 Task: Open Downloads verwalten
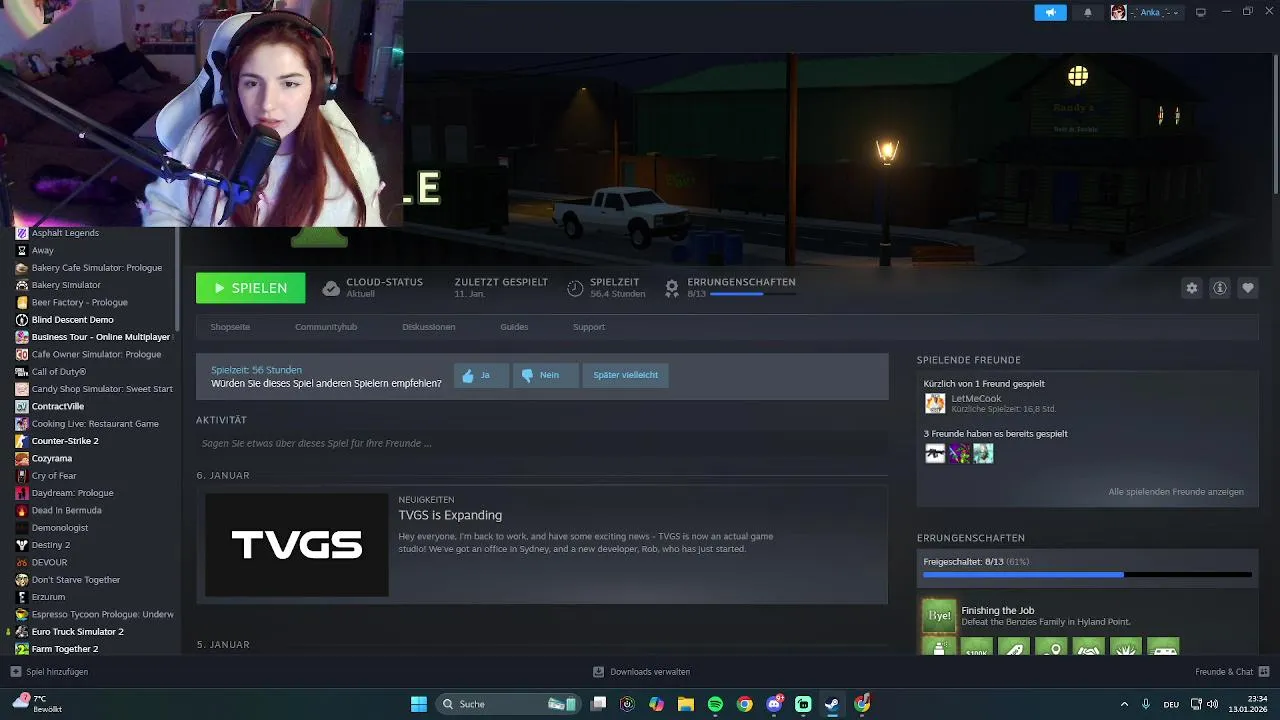coord(641,672)
